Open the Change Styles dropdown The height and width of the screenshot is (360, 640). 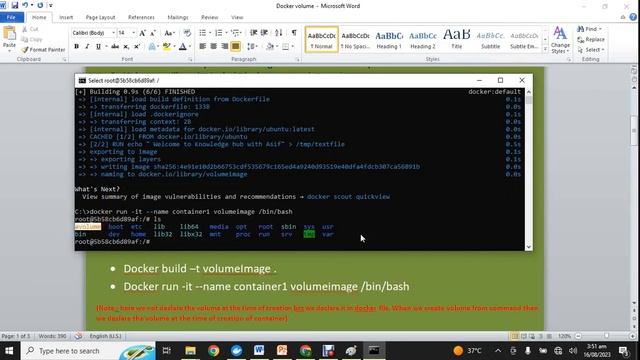(x=560, y=40)
